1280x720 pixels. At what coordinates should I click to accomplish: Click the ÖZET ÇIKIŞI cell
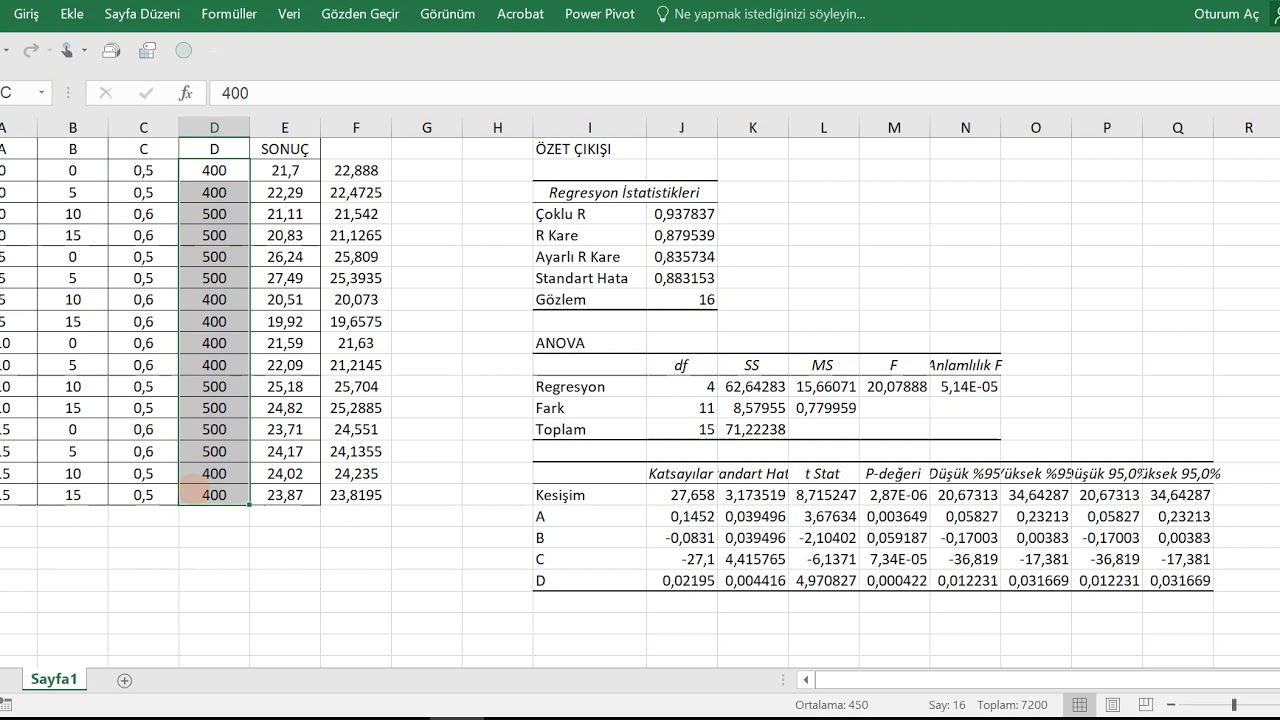589,149
